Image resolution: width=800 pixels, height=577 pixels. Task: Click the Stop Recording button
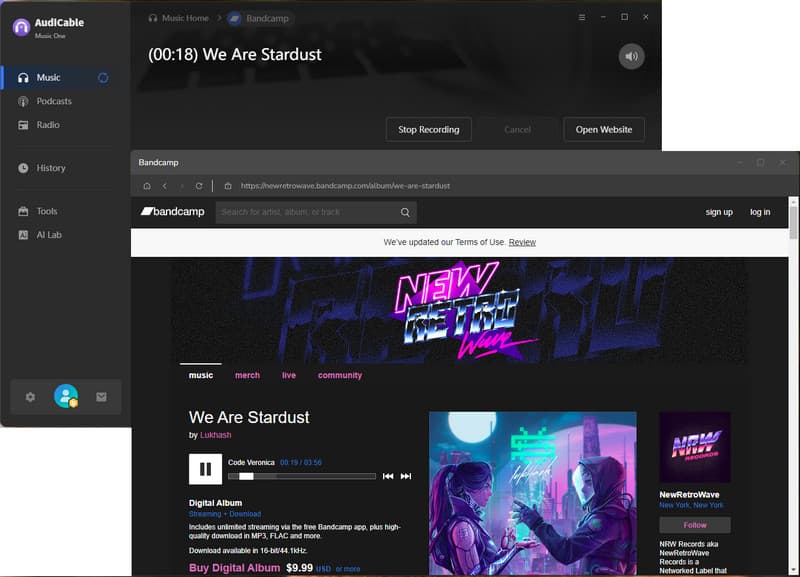click(x=428, y=129)
